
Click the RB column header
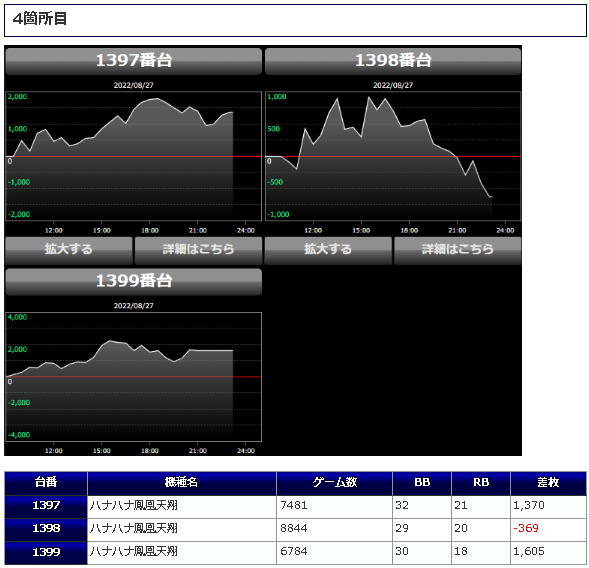481,483
